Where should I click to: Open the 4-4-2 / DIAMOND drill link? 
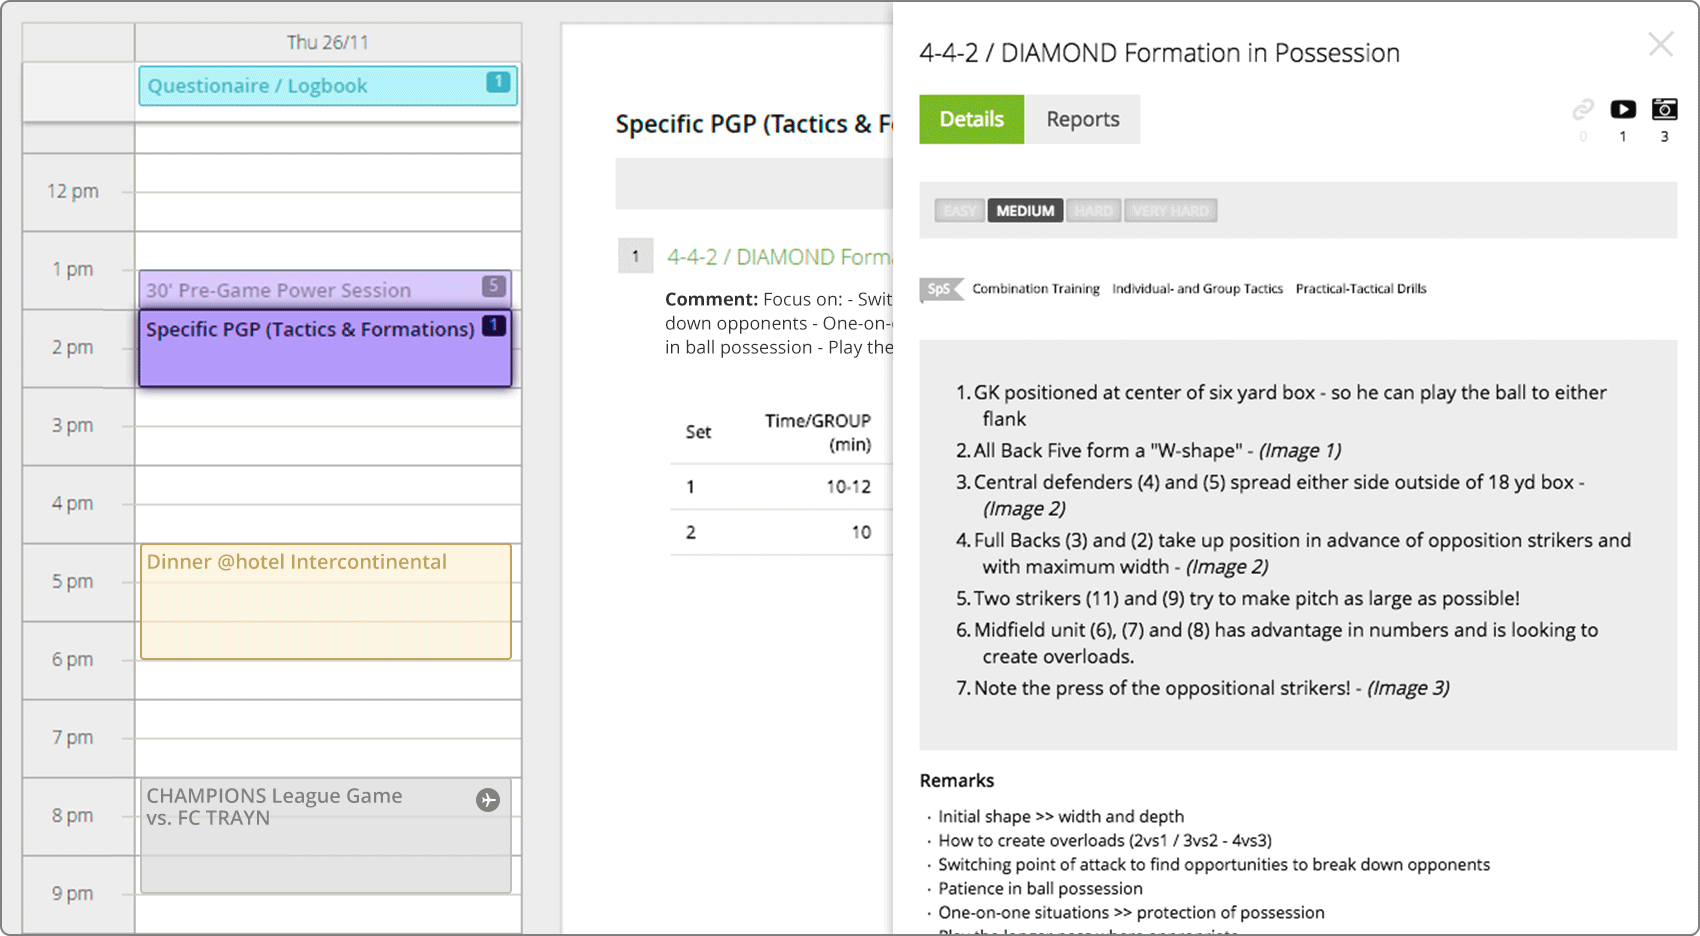778,257
